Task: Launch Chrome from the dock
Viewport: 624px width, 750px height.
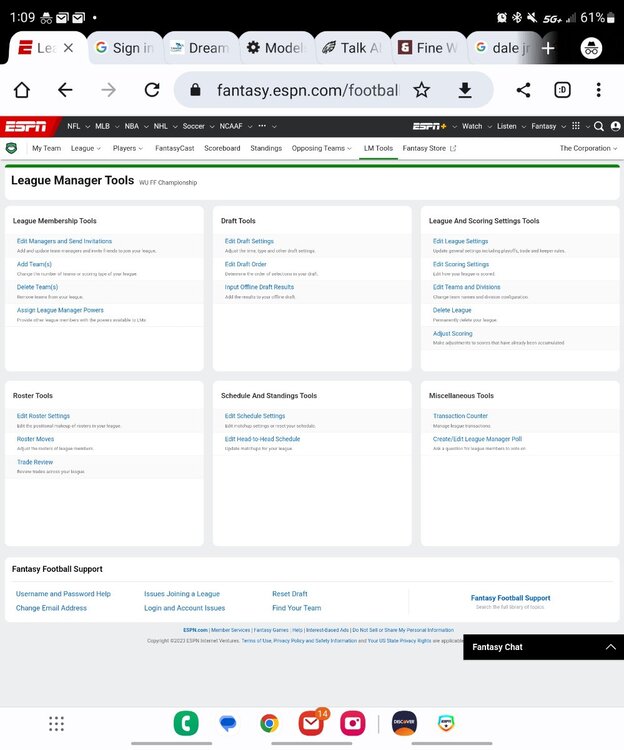Action: point(269,723)
